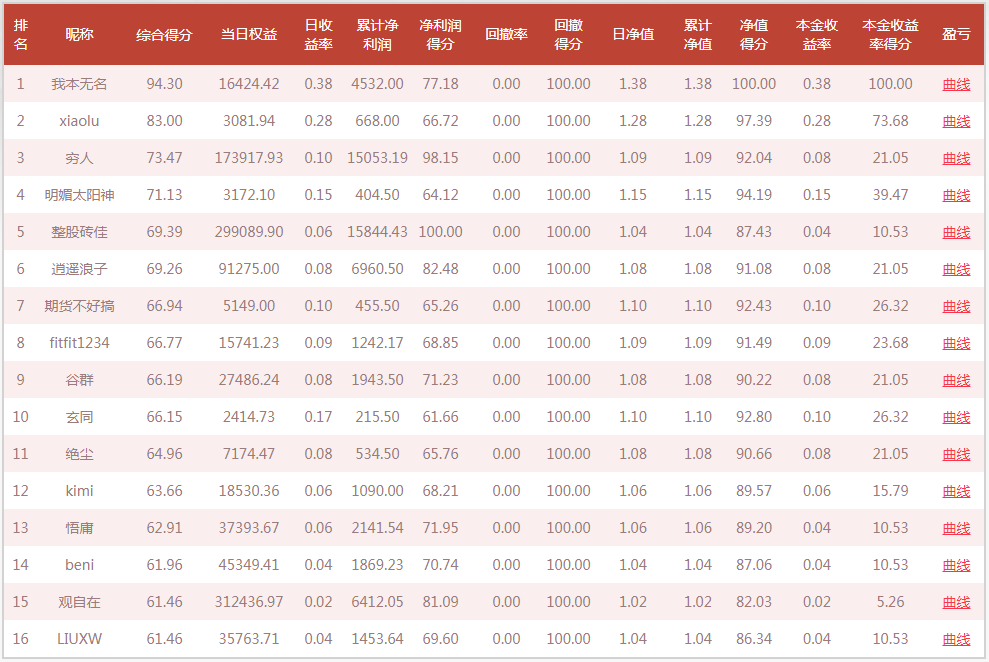989x662 pixels.
Task: Click the equity value 312436.97
Action: [249, 603]
